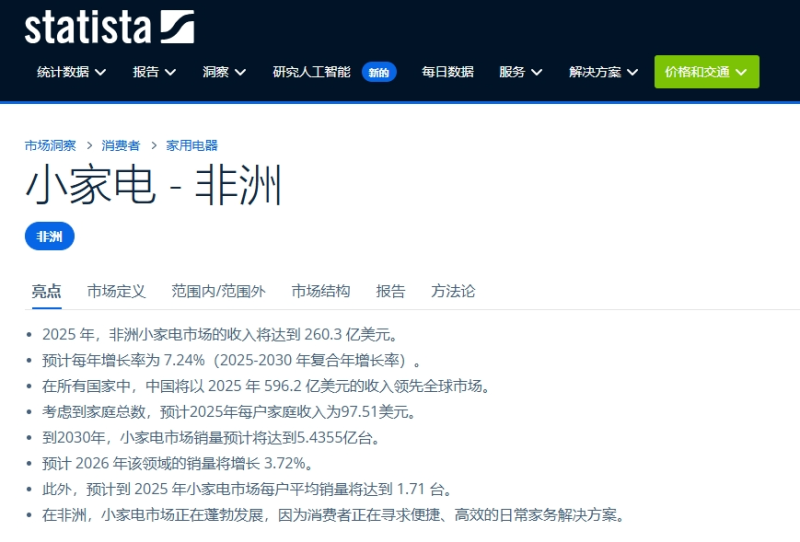
Task: Click the 新的 badge beside 研究人工智能
Action: click(379, 72)
